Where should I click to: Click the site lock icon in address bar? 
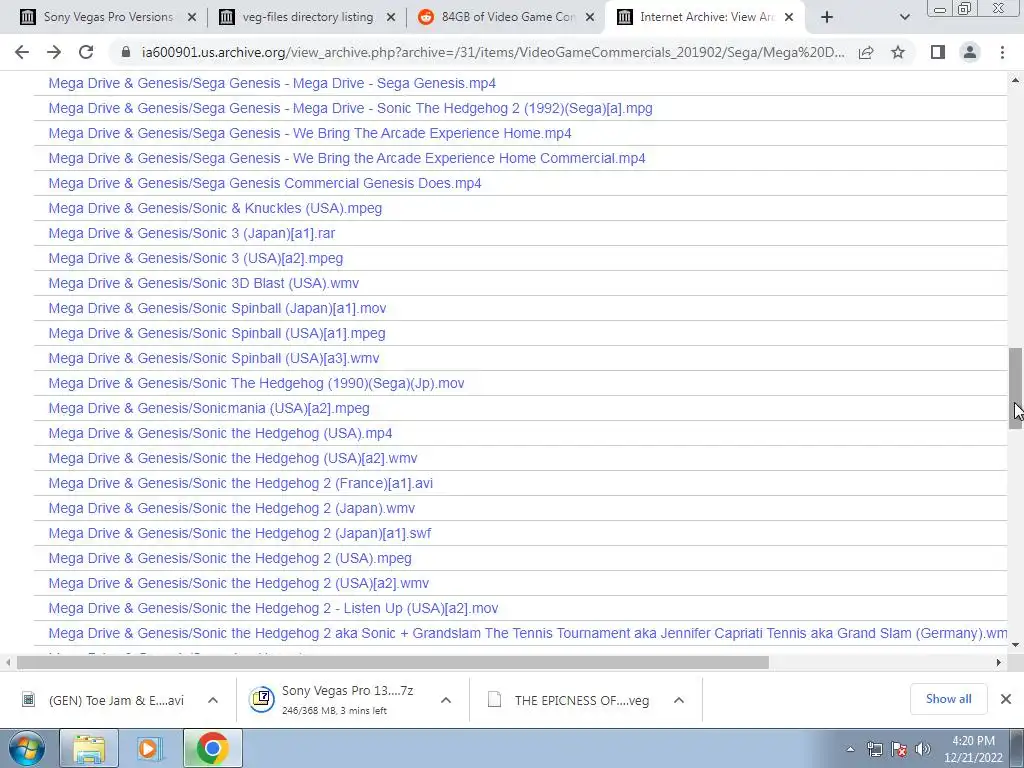click(127, 52)
